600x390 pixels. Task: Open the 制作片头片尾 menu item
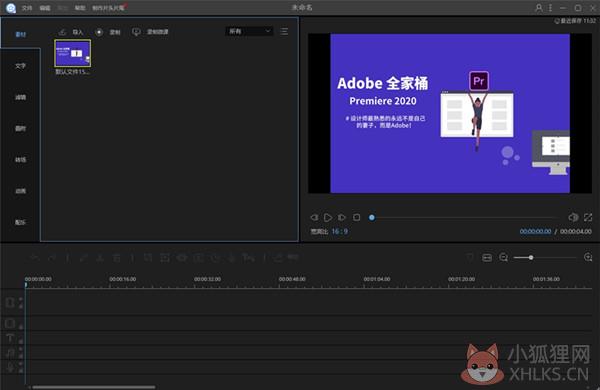pyautogui.click(x=108, y=8)
